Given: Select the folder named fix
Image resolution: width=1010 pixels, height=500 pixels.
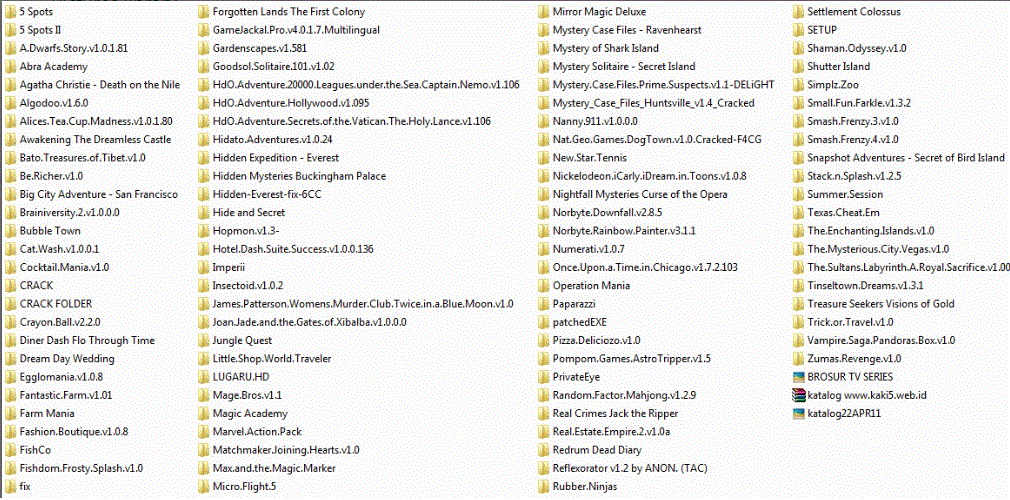Looking at the screenshot, I should click(25, 486).
